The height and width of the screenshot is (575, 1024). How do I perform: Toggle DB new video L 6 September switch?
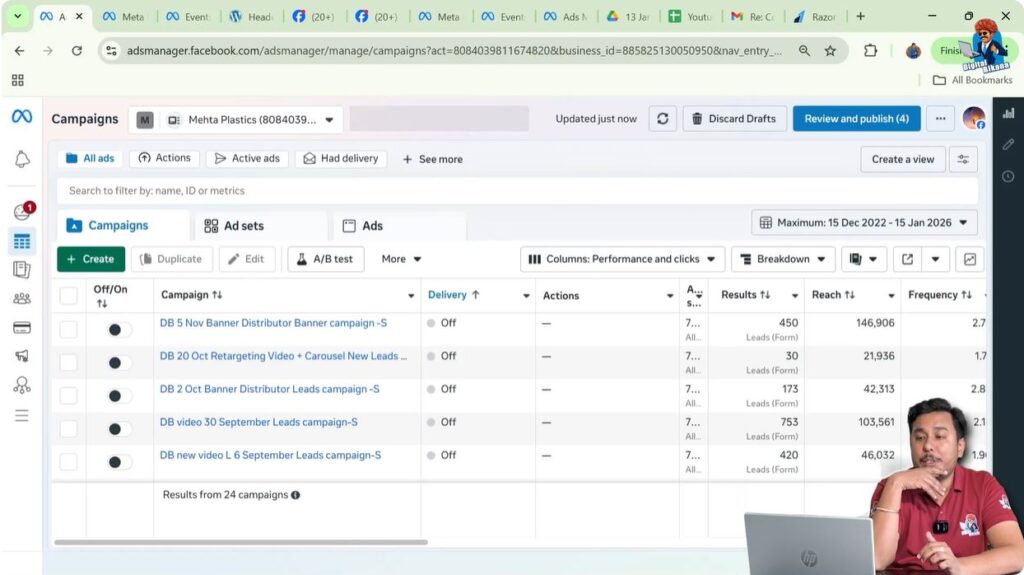pos(118,462)
